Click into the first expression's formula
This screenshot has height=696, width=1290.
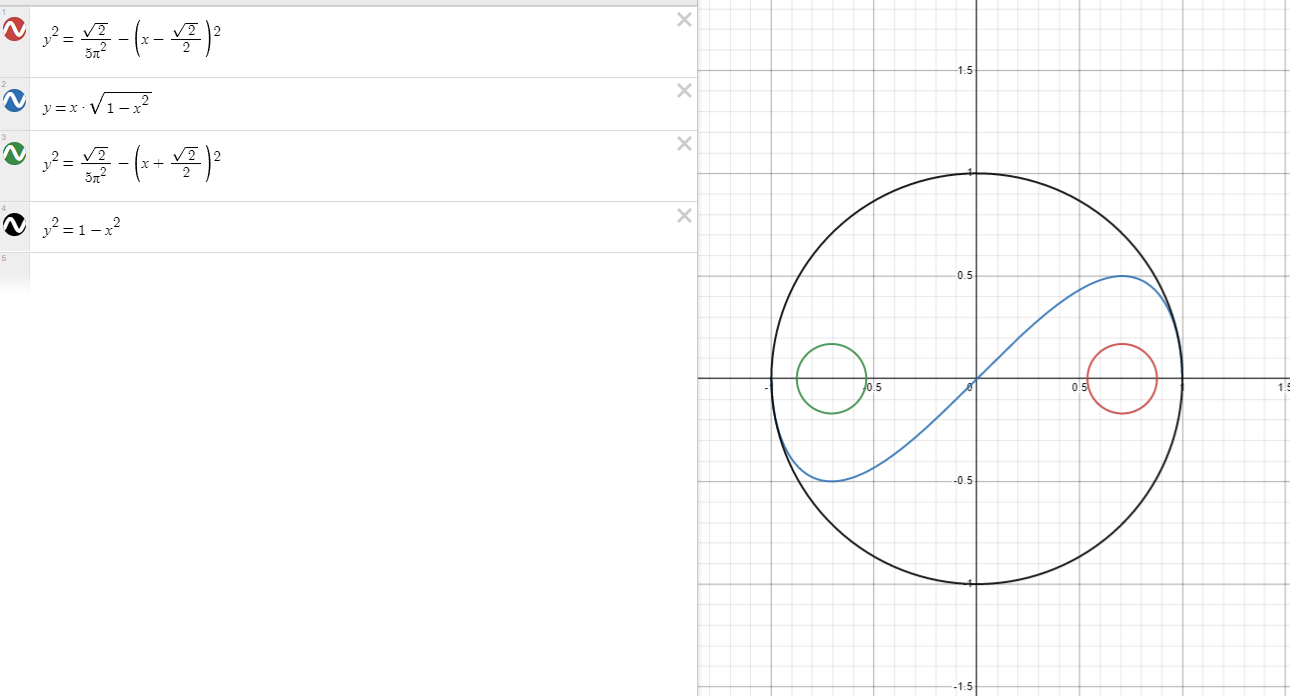[131, 41]
